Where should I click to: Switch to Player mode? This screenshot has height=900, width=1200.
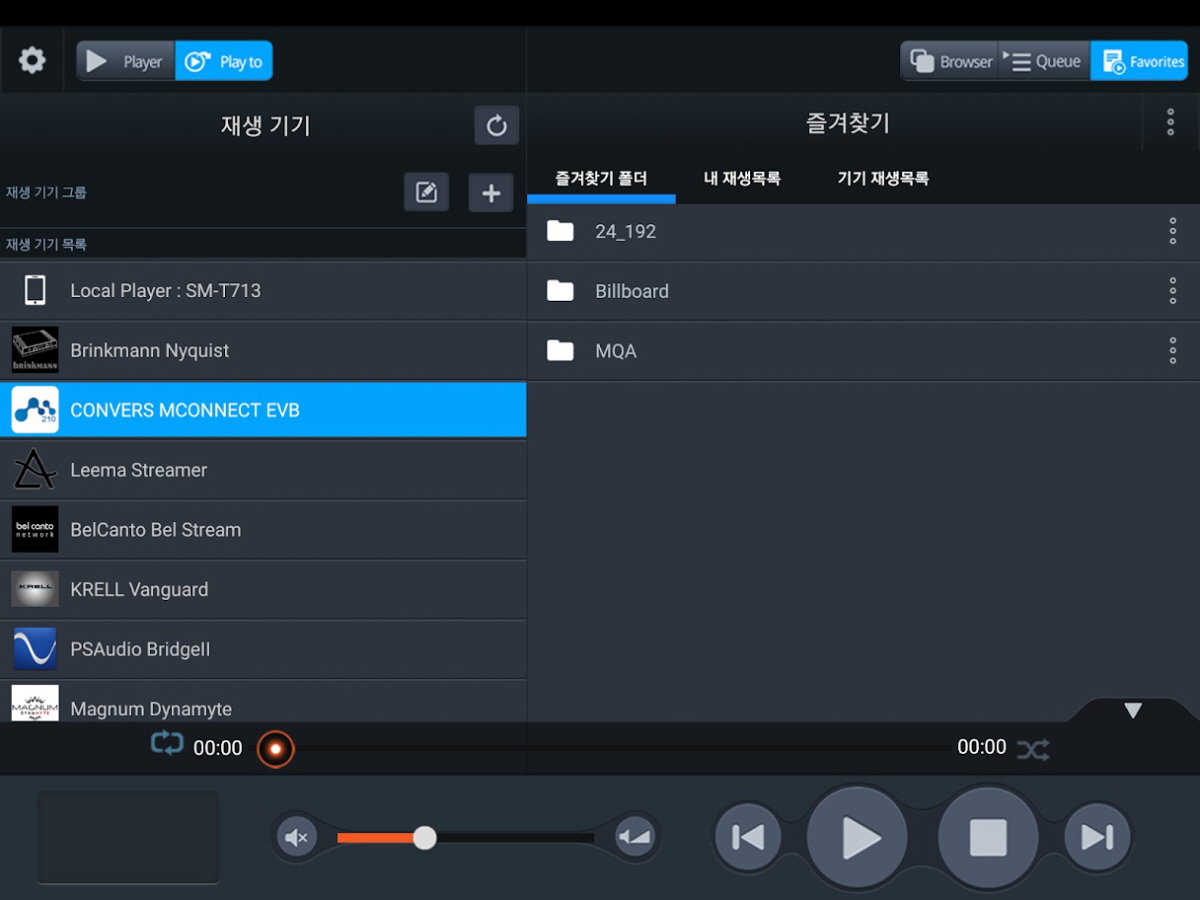tap(126, 61)
